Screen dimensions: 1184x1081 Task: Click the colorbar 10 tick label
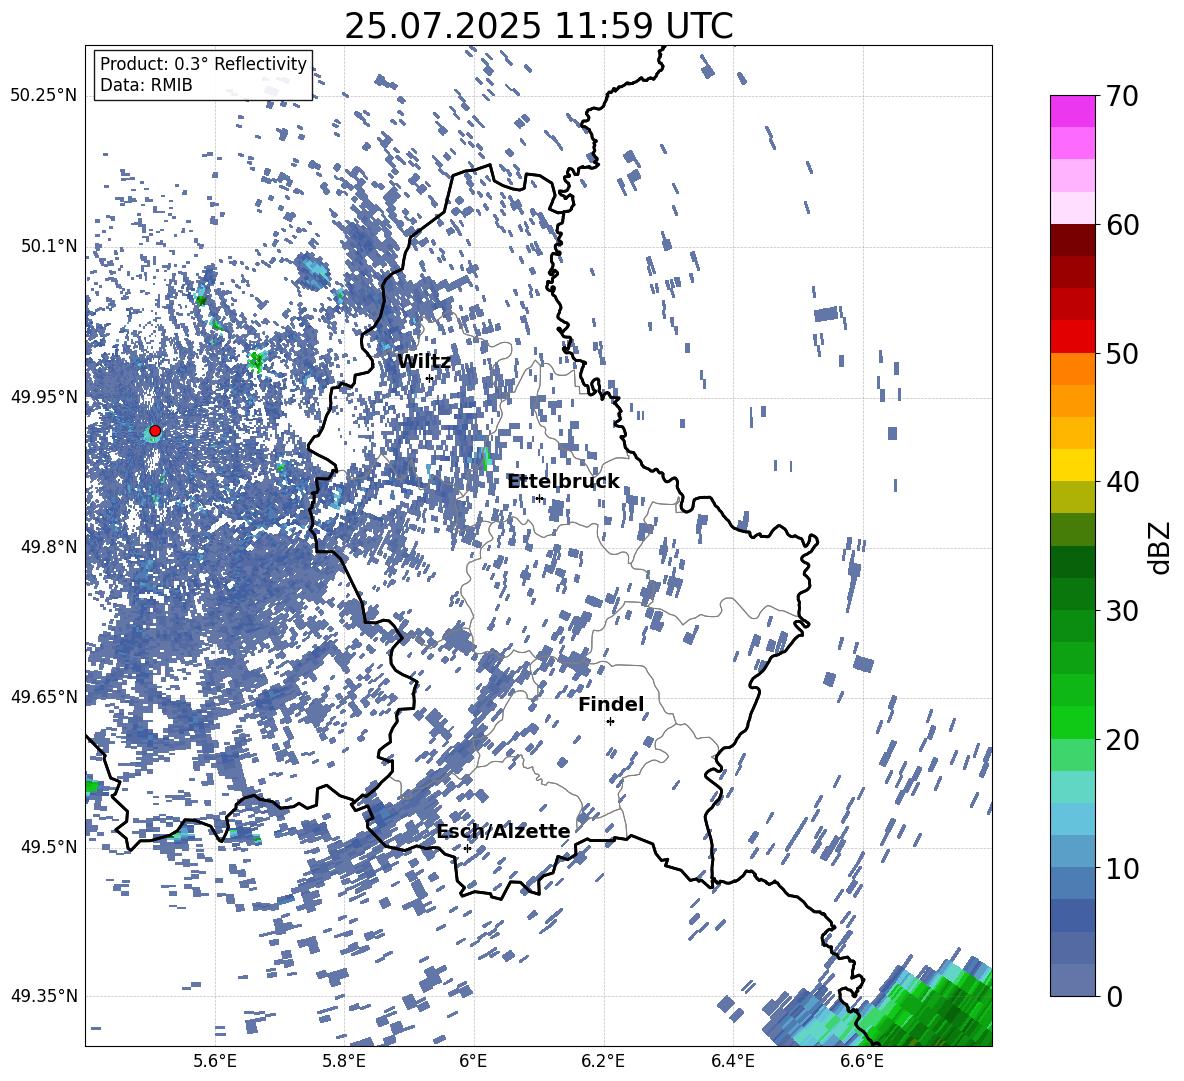coord(1121,868)
